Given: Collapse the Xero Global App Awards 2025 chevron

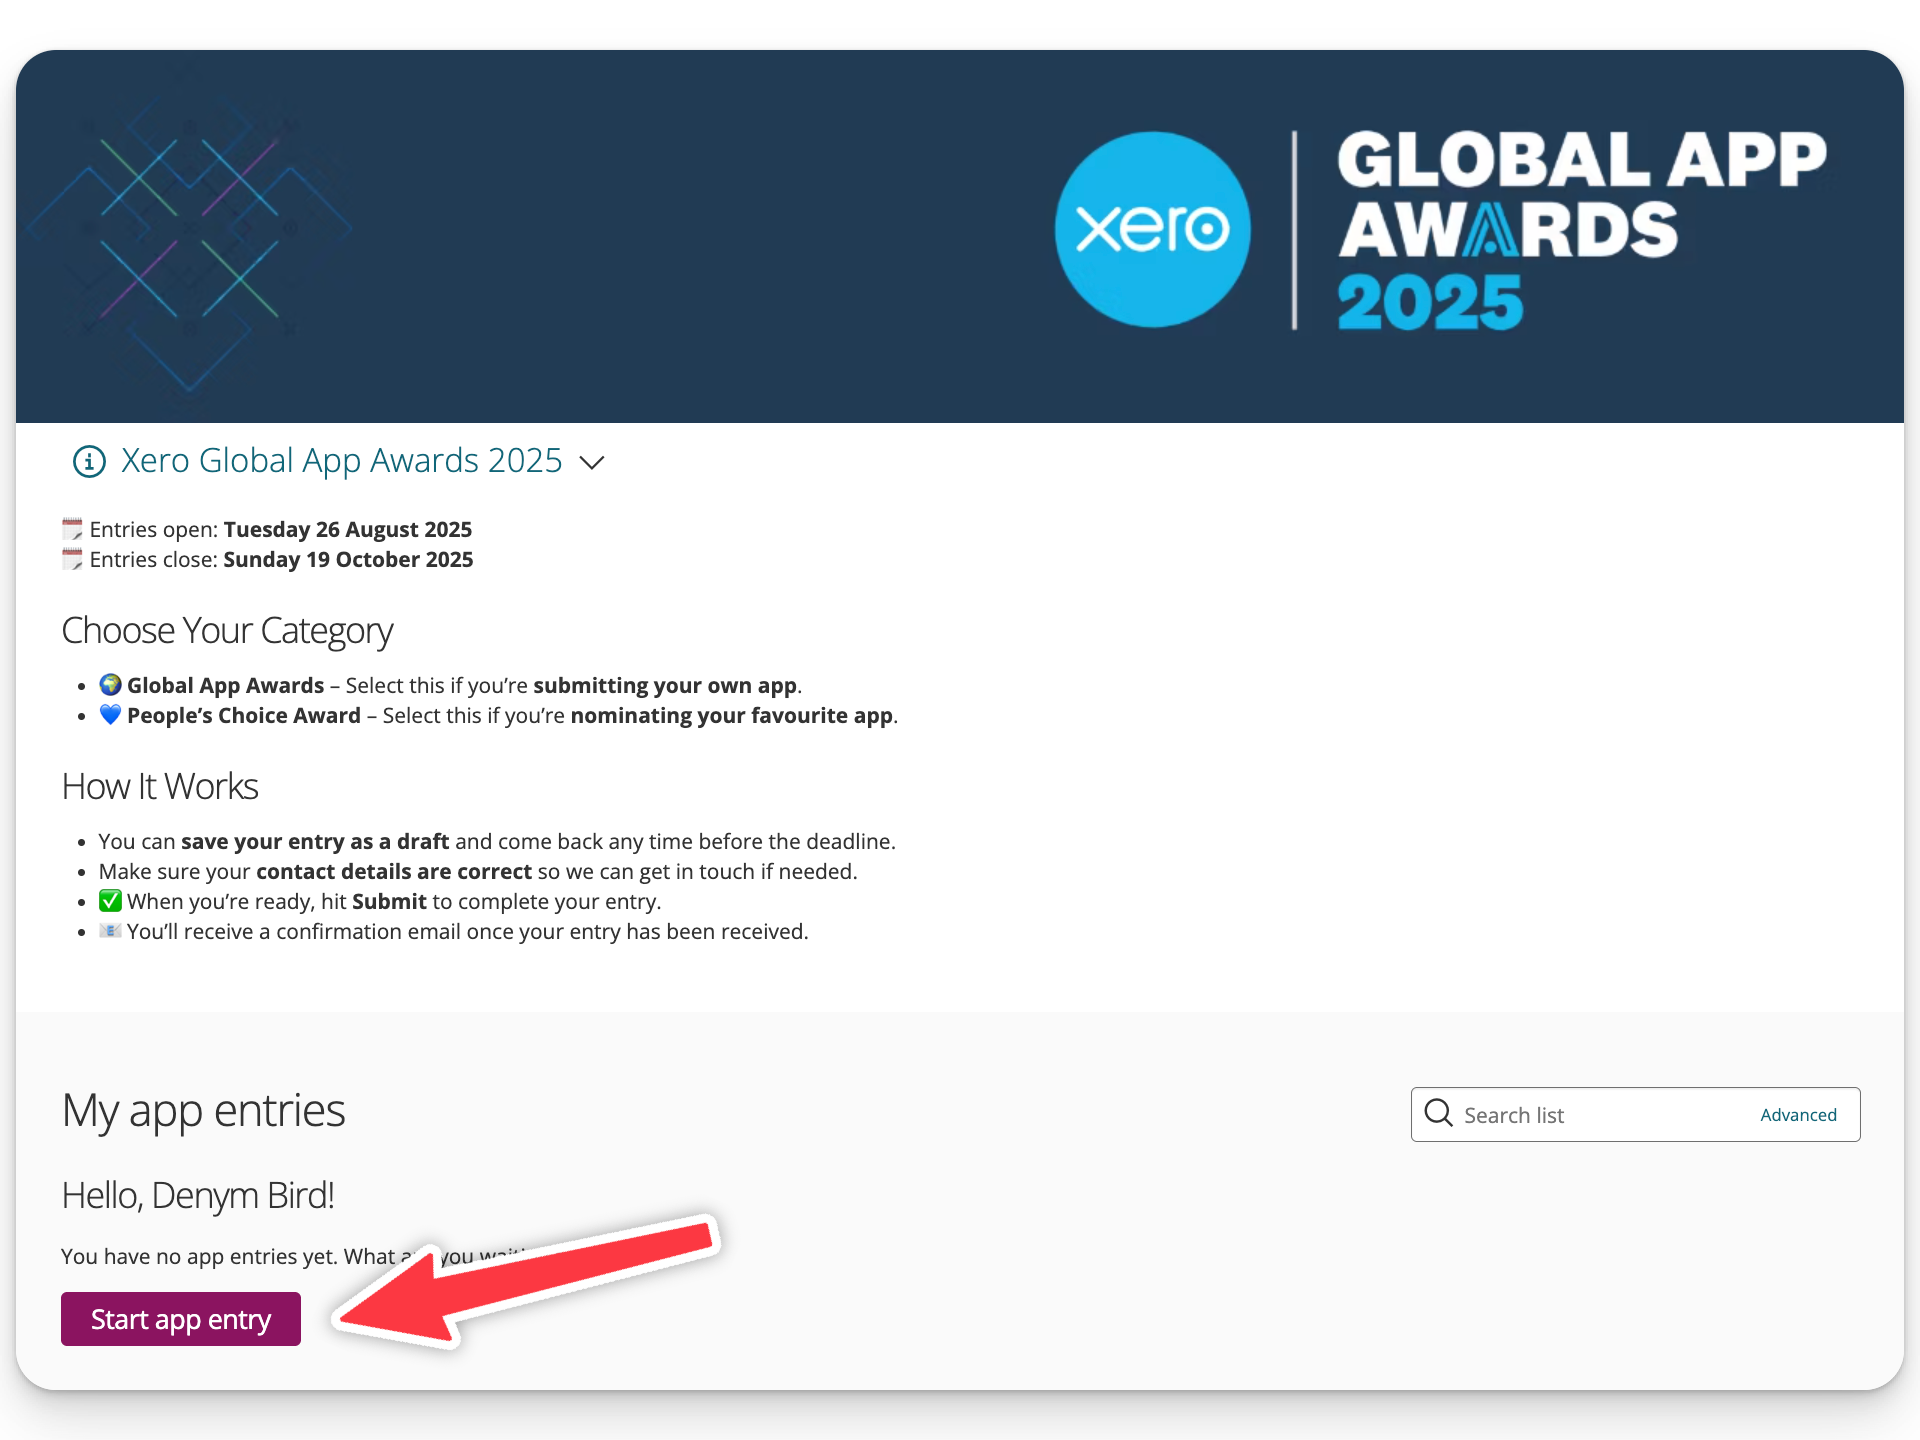Looking at the screenshot, I should (592, 462).
